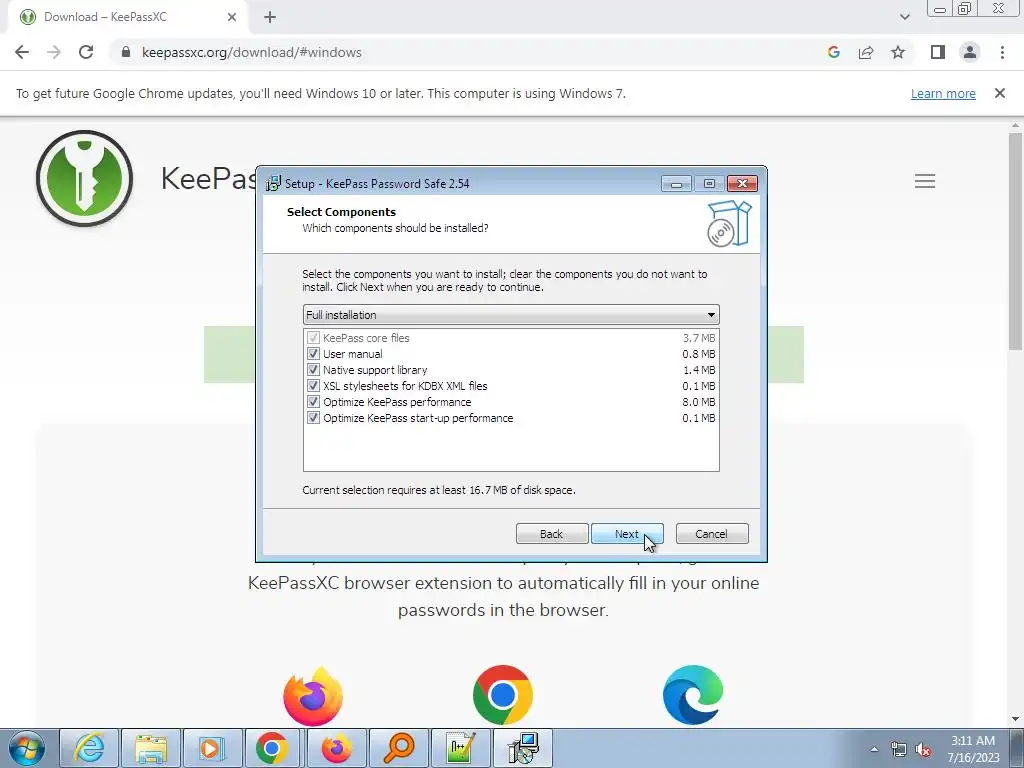The width and height of the screenshot is (1024, 768).
Task: Click the muted volume tray icon
Action: [x=923, y=749]
